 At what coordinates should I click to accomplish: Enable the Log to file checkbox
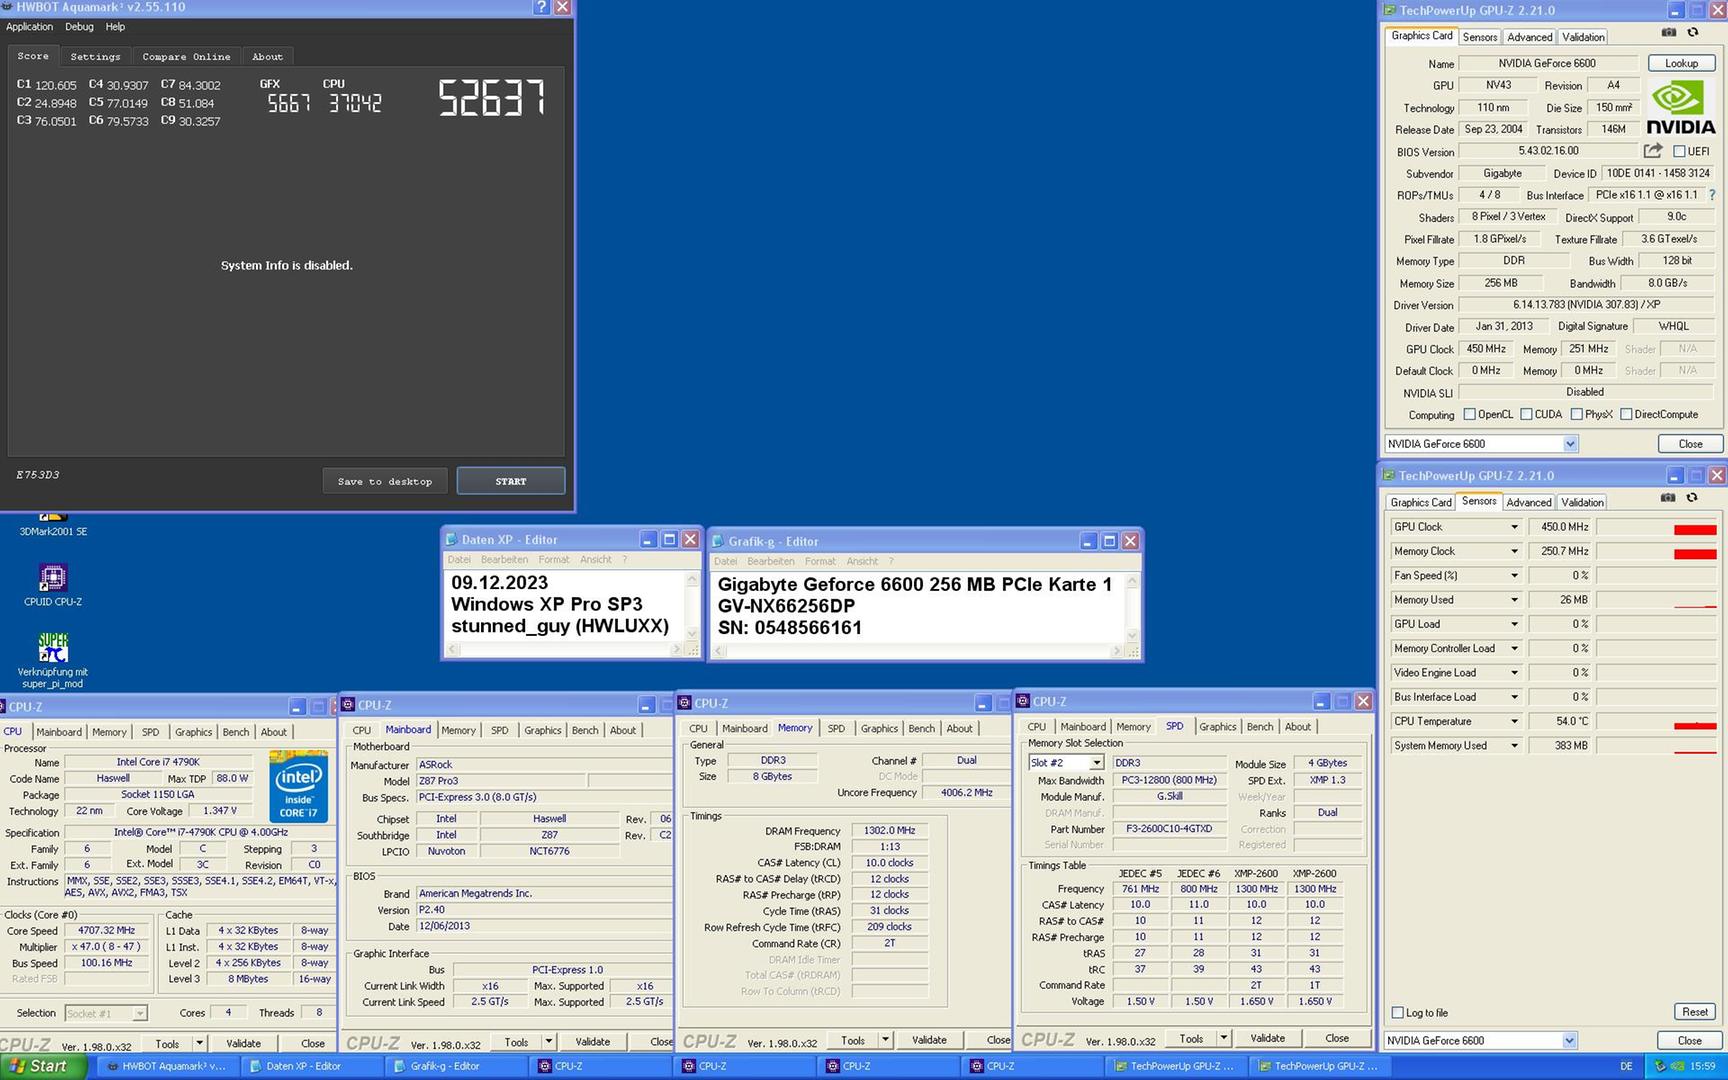coord(1397,1013)
